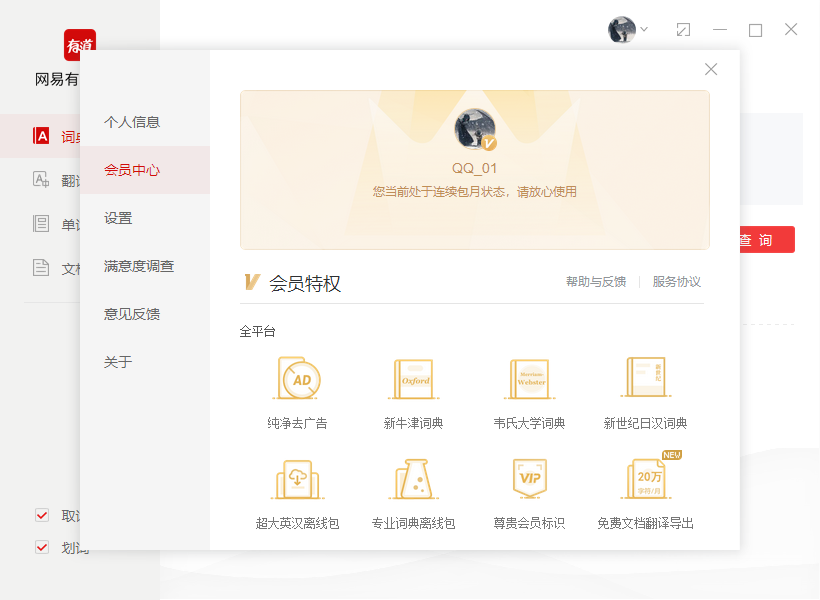Uncheck the 取词 checkbox
This screenshot has height=600, width=820.
point(42,515)
